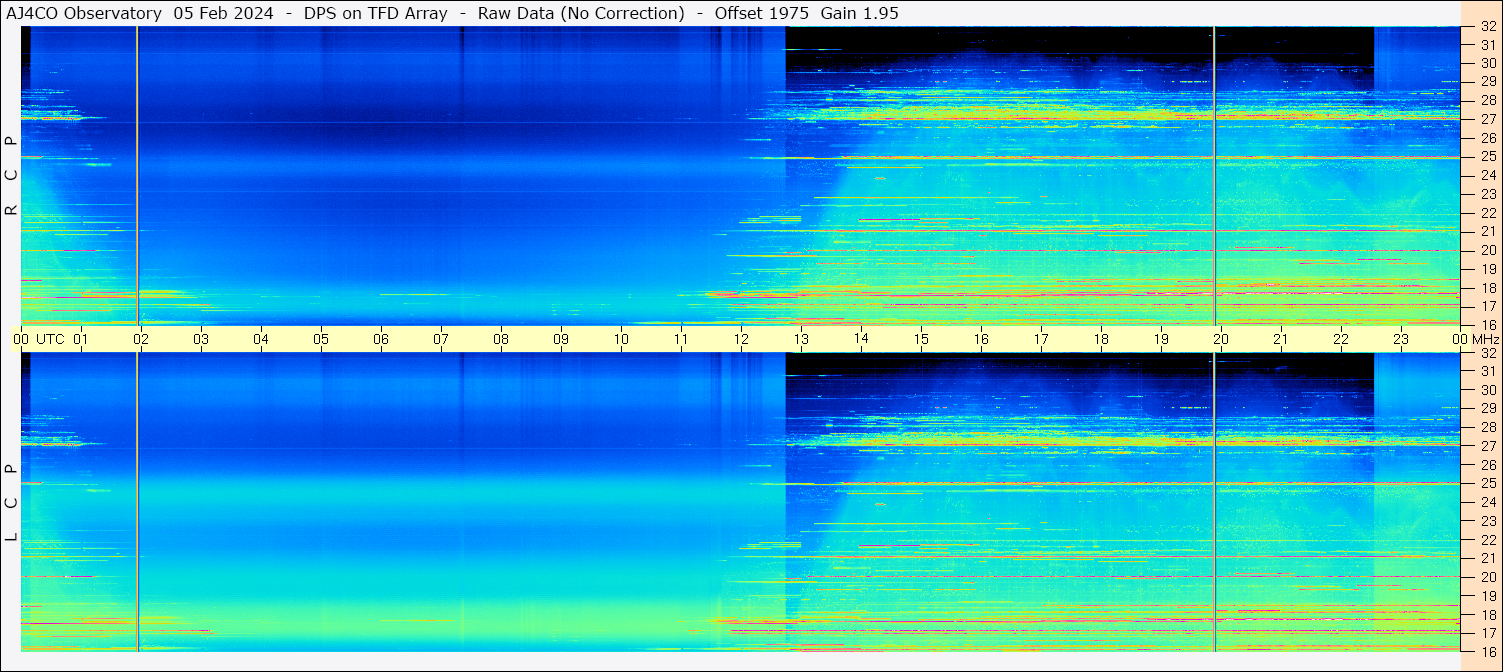Click the 23 UTC time axis label
1503x672 pixels.
pyautogui.click(x=1401, y=339)
